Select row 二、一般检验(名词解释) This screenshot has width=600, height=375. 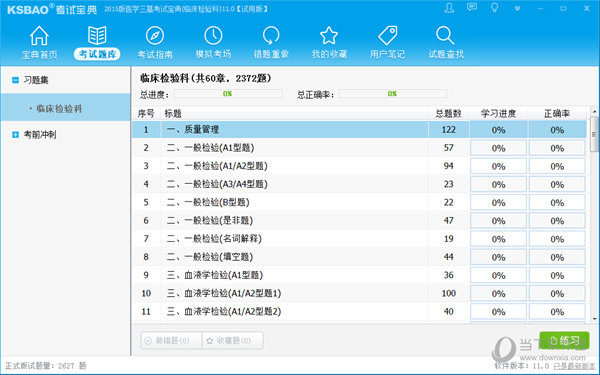359,239
